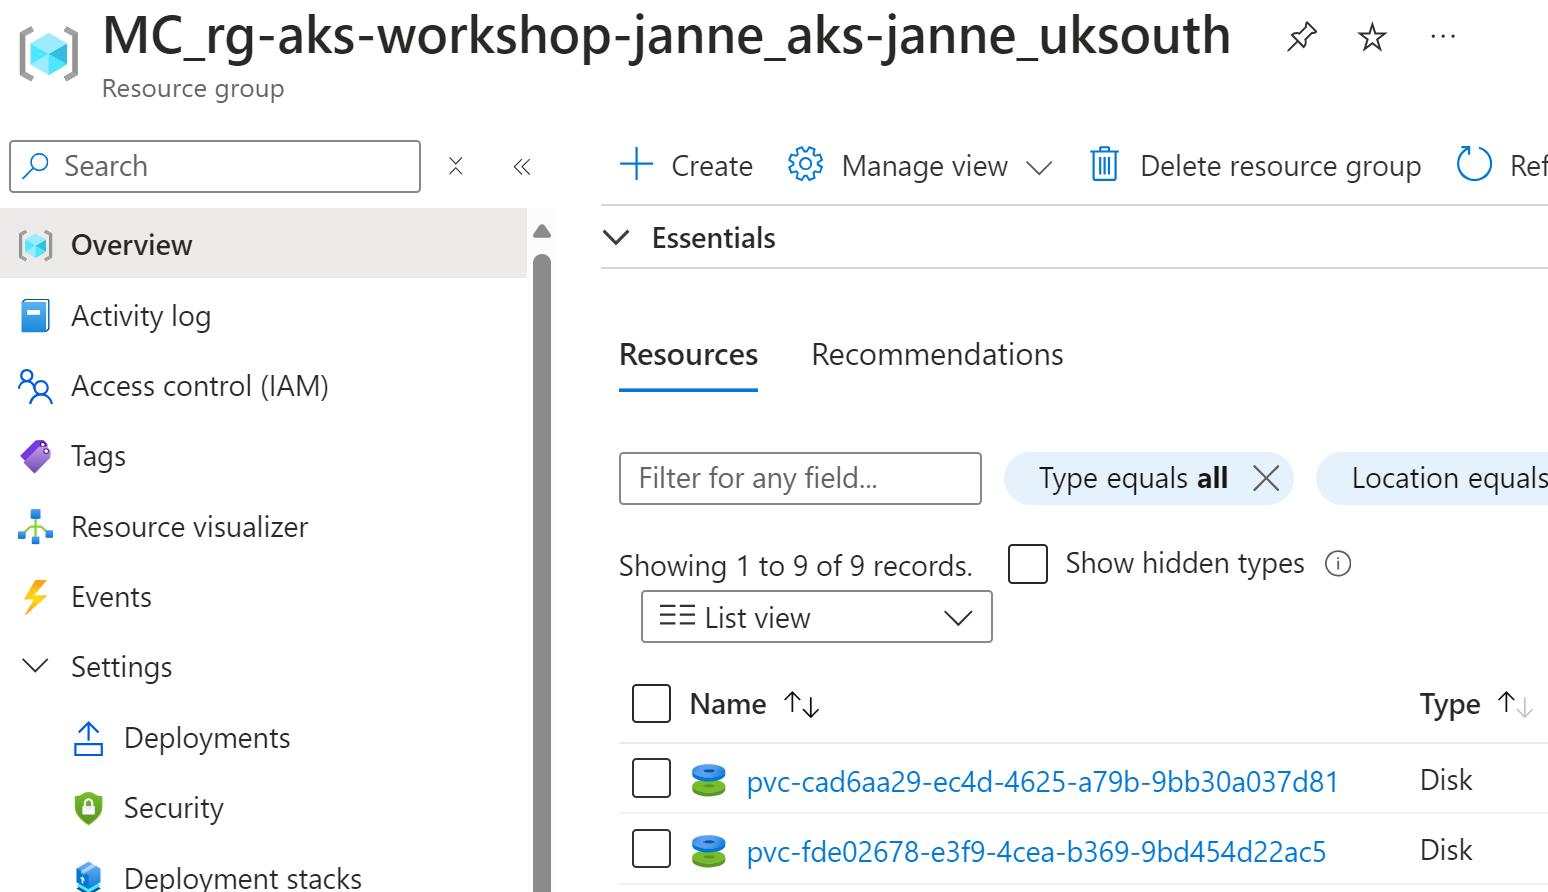The width and height of the screenshot is (1548, 892).
Task: Click the sidebar scrollbar up arrow
Action: click(542, 232)
